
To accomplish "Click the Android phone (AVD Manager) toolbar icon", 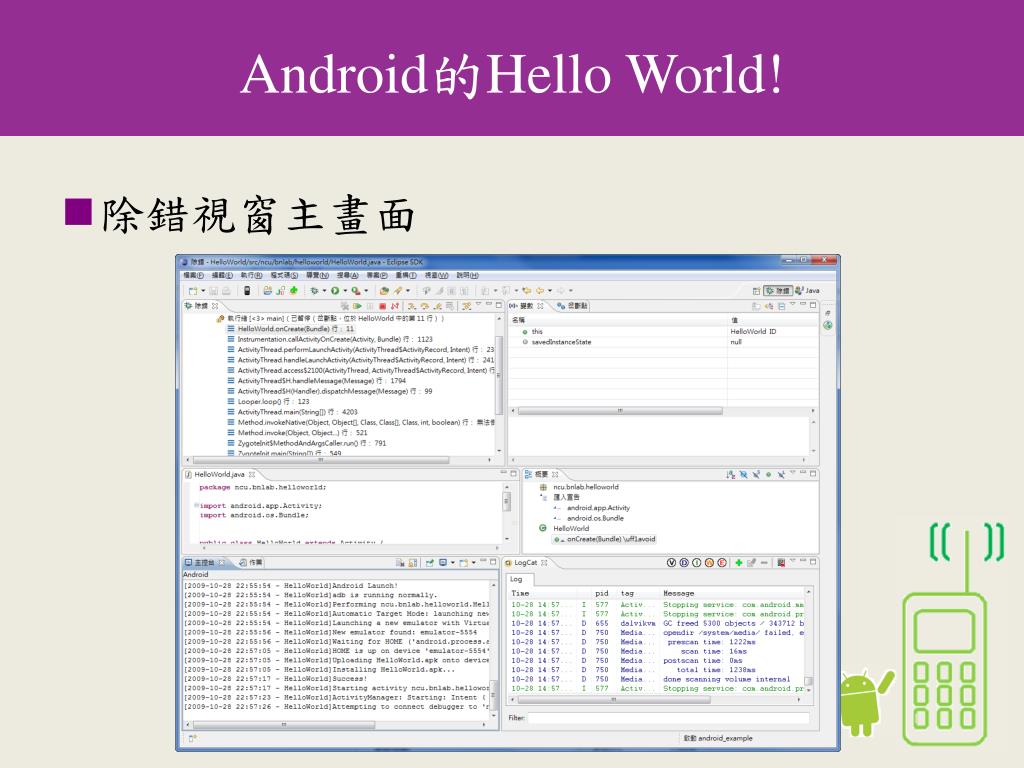I will 247,291.
